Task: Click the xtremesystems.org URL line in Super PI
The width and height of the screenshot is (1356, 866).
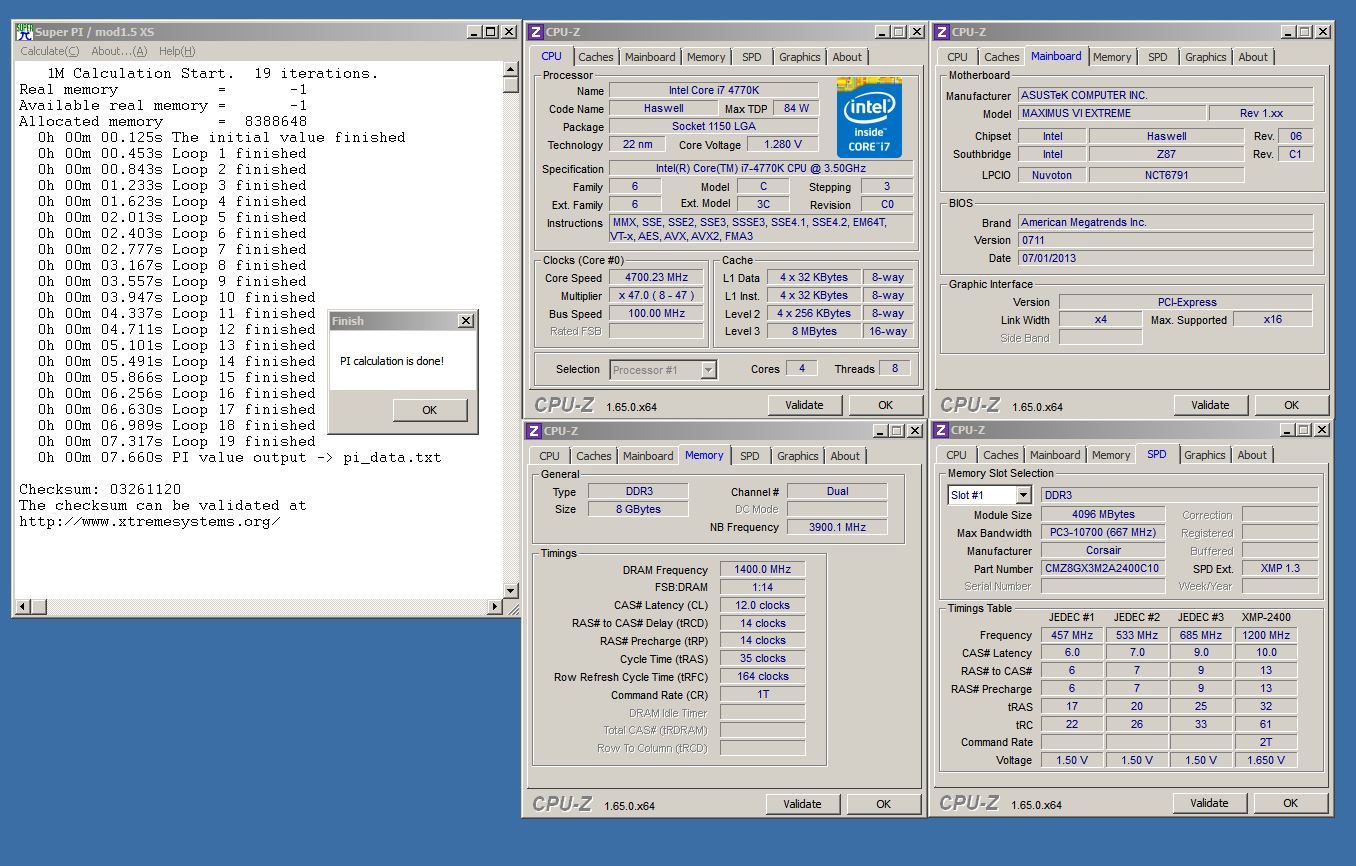Action: tap(150, 521)
